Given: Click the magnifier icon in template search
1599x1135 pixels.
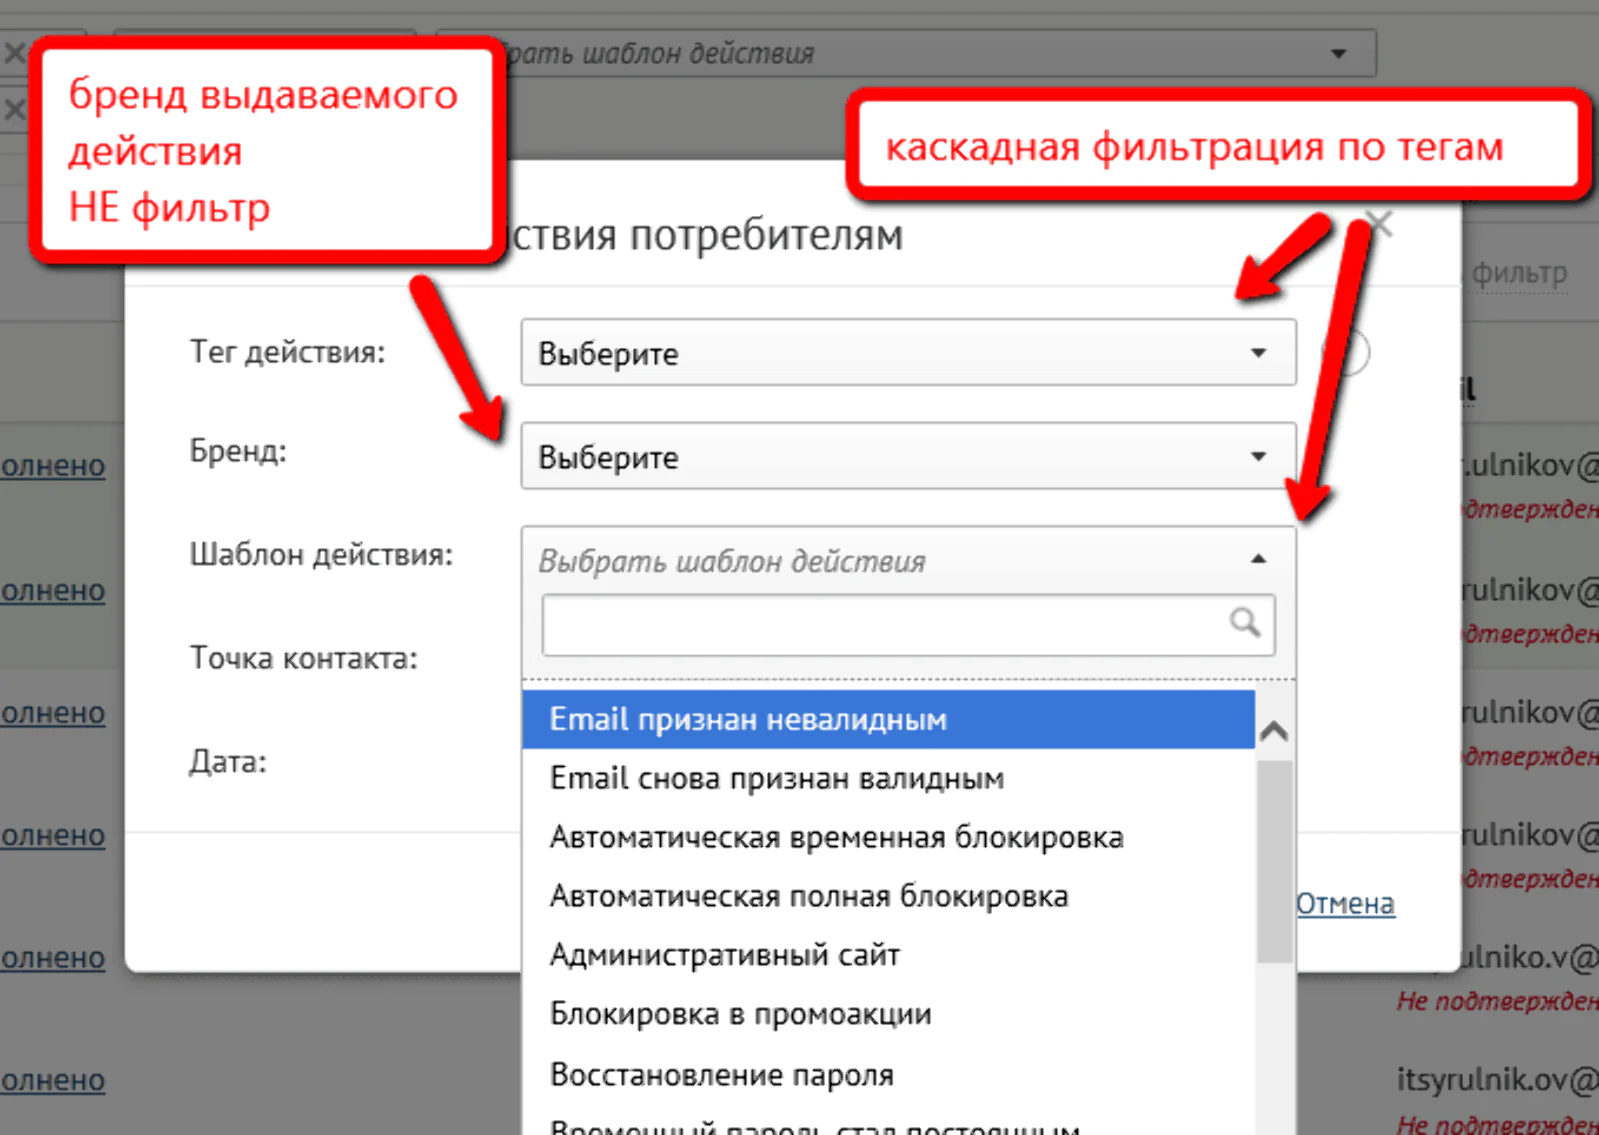Looking at the screenshot, I should pos(1244,623).
